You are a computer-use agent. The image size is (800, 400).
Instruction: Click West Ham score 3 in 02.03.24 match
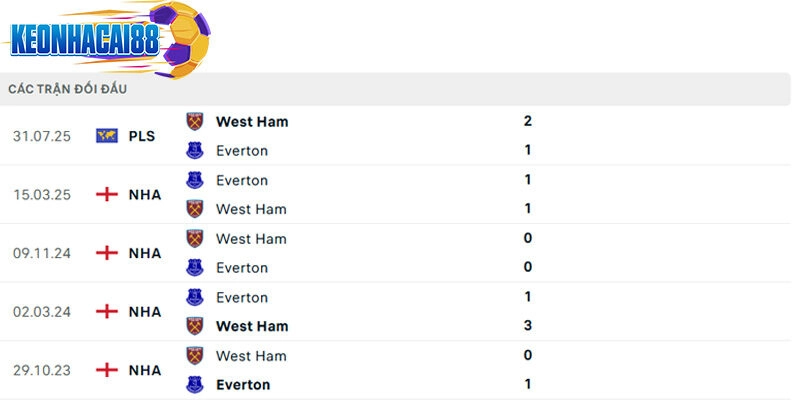click(527, 326)
